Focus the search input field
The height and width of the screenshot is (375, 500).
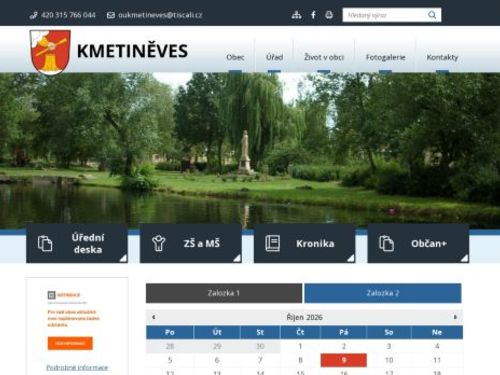[386, 15]
